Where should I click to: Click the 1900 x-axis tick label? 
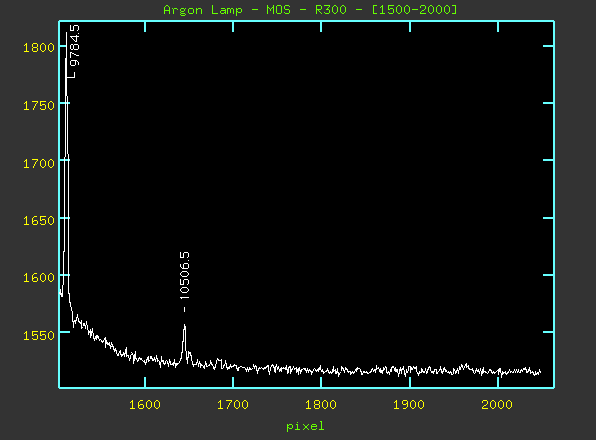point(409,405)
